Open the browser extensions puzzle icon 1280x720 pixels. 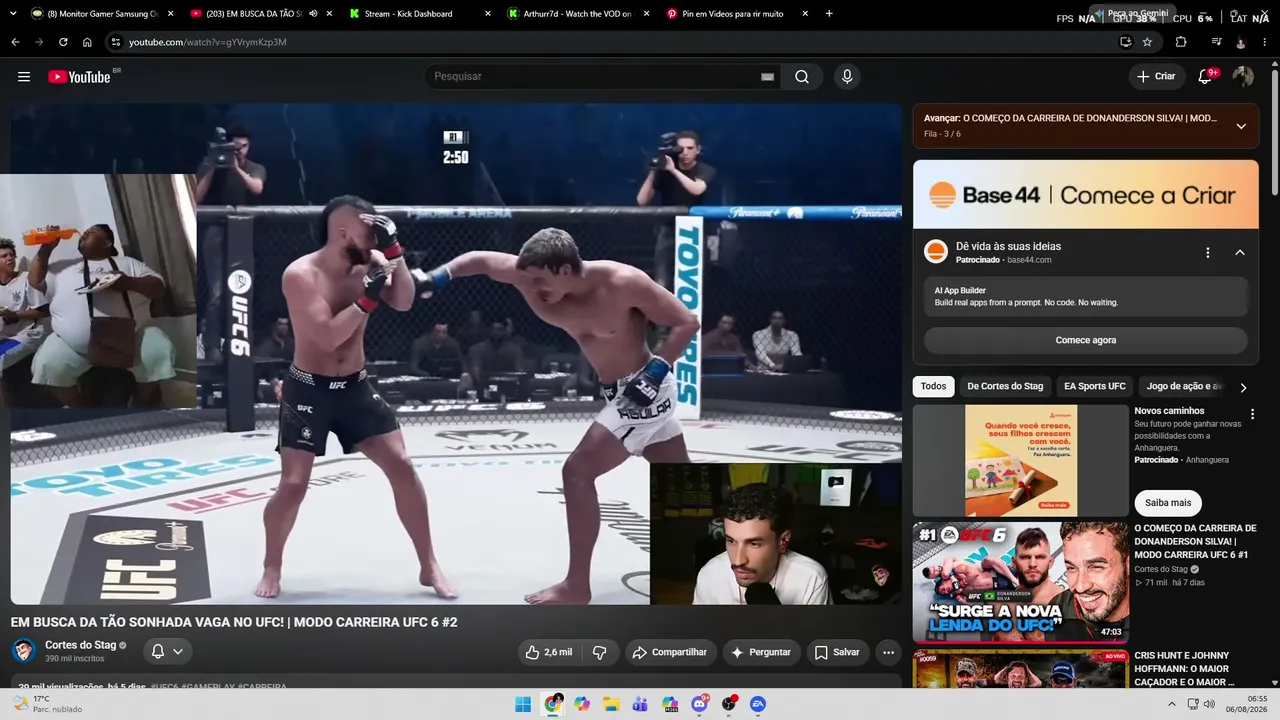pos(1181,42)
